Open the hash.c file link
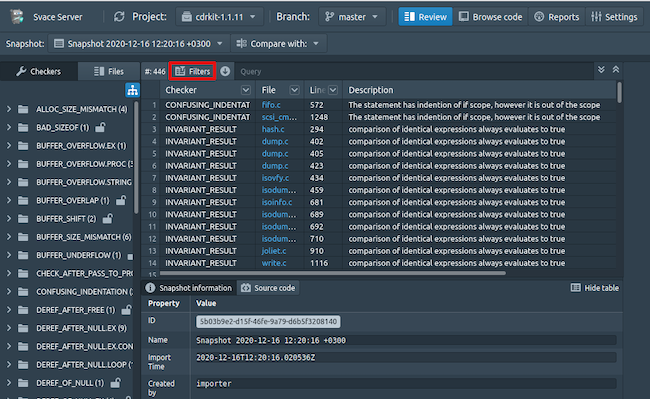This screenshot has width=650, height=399. point(273,129)
